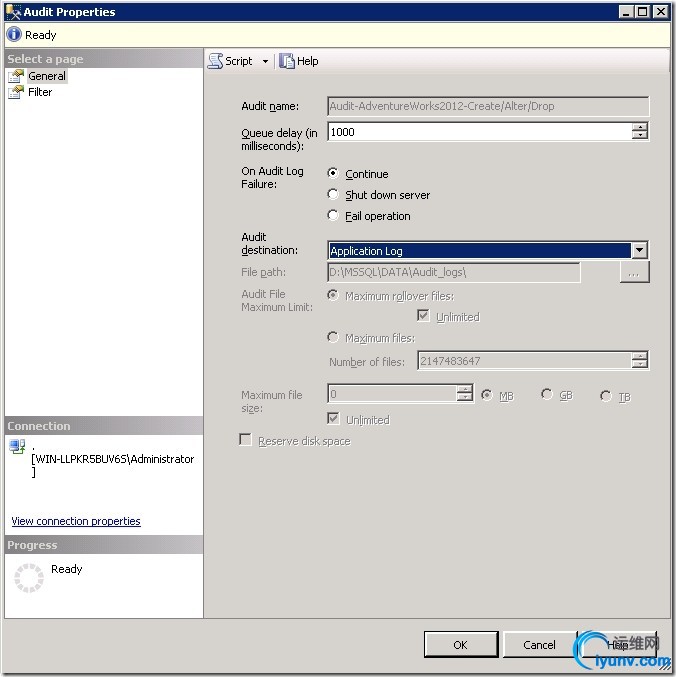Increase maximum file size spinner
The image size is (676, 677).
[x=464, y=389]
